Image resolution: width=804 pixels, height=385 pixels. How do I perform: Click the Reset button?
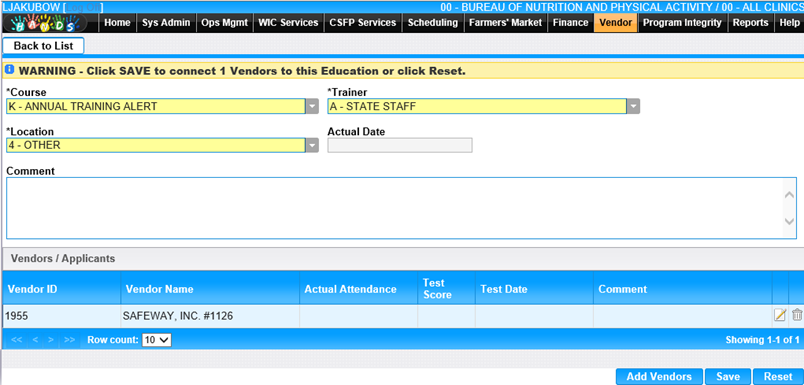(x=778, y=376)
